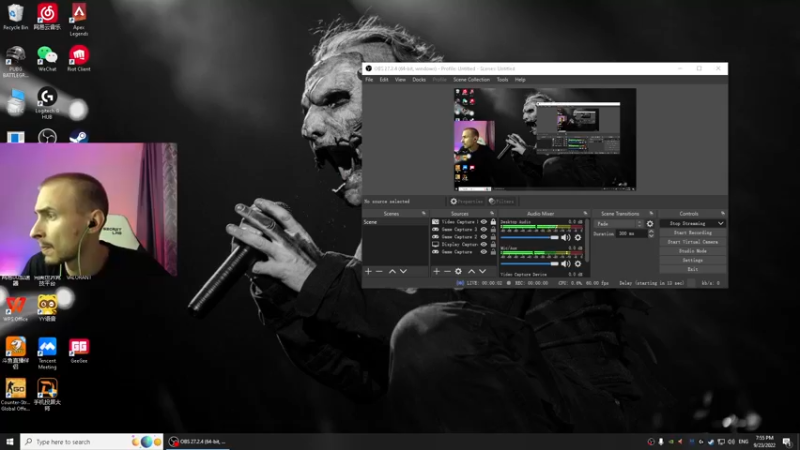Viewport: 800px width, 450px height.
Task: Open the File menu in OBS
Action: [x=369, y=80]
